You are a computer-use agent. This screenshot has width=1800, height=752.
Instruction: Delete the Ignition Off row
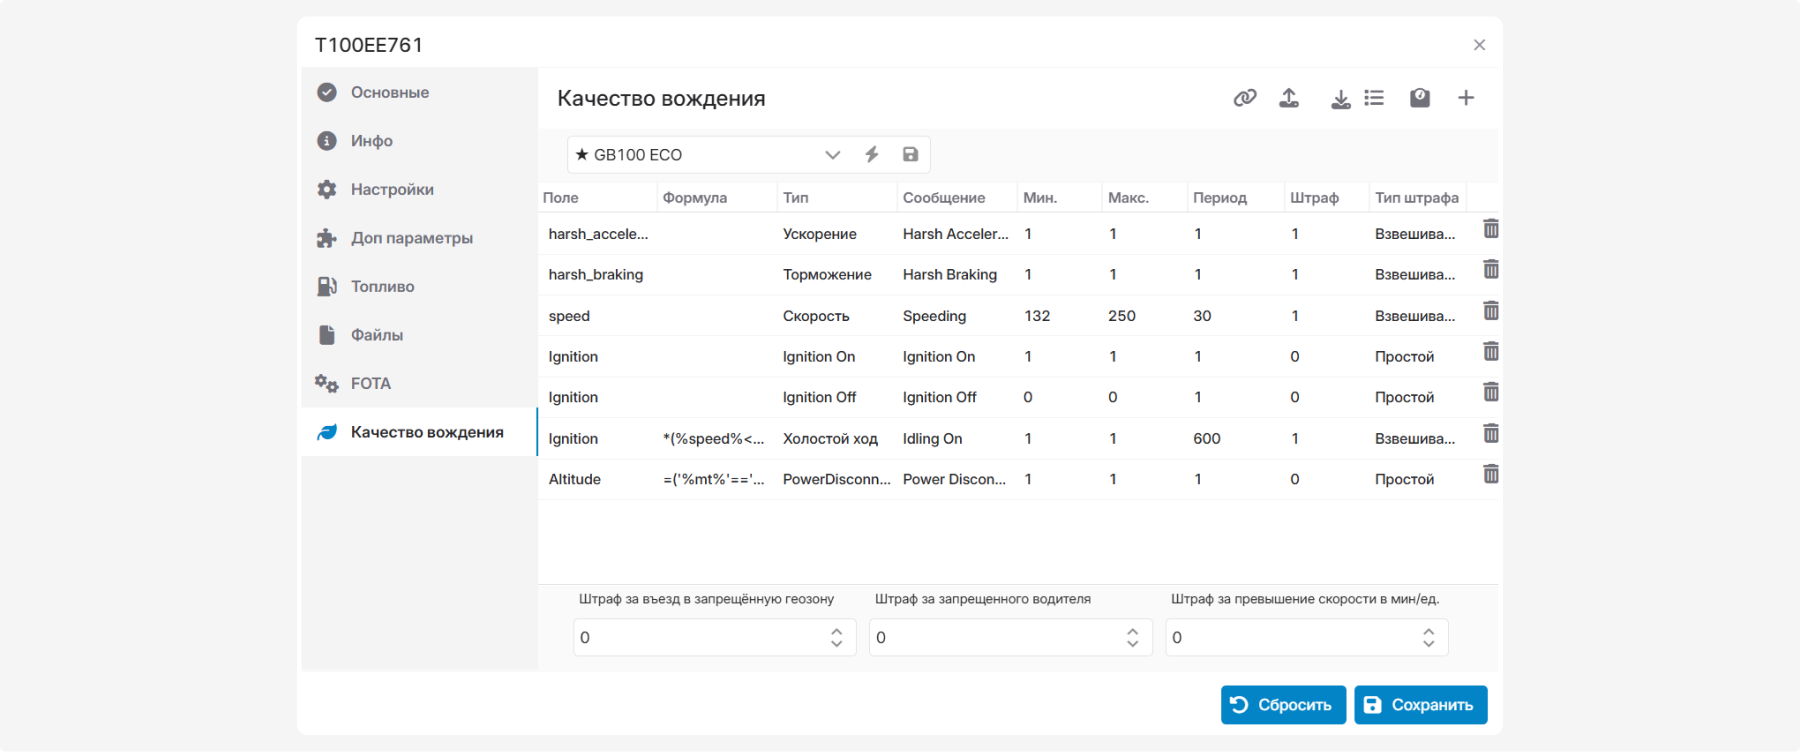(1491, 392)
